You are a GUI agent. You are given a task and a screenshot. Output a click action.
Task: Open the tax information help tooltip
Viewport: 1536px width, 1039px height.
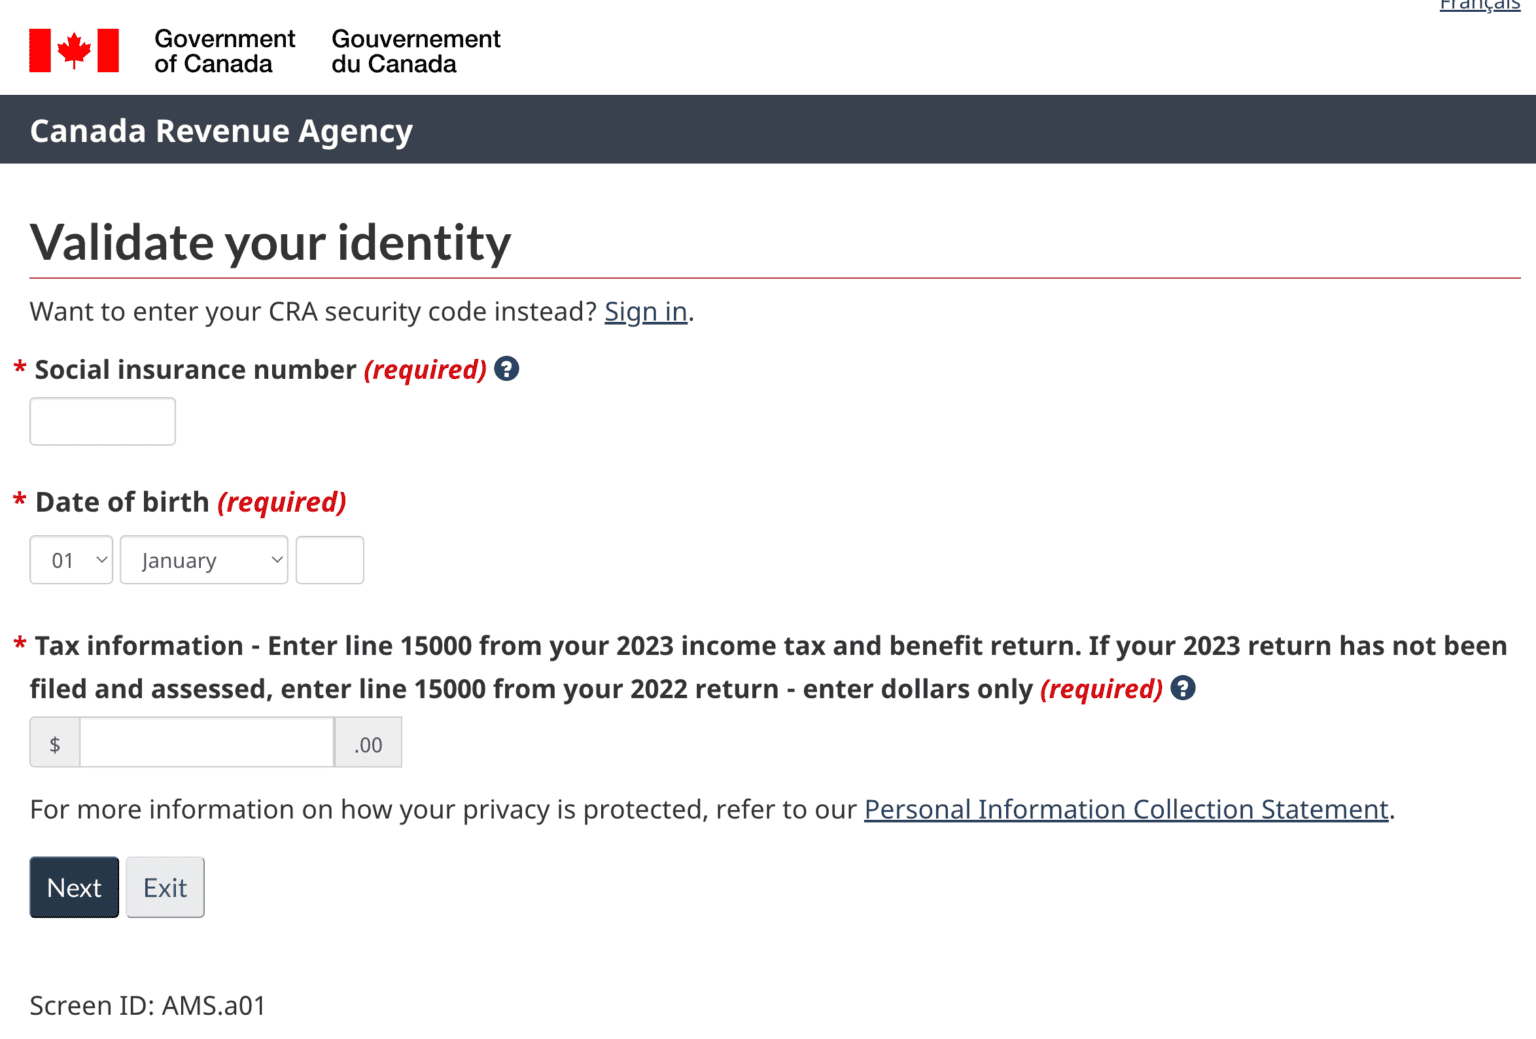(x=1183, y=688)
